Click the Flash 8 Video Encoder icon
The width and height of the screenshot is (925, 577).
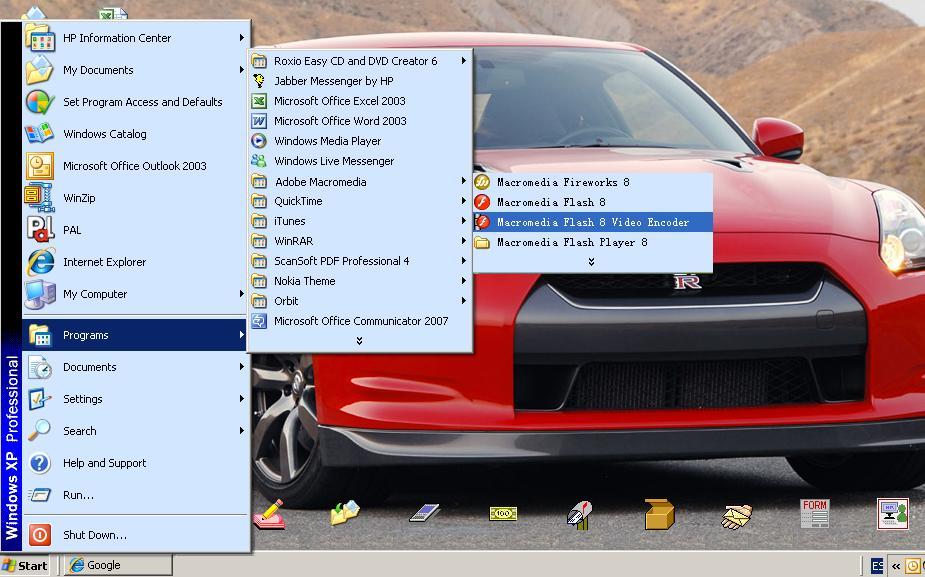point(483,222)
